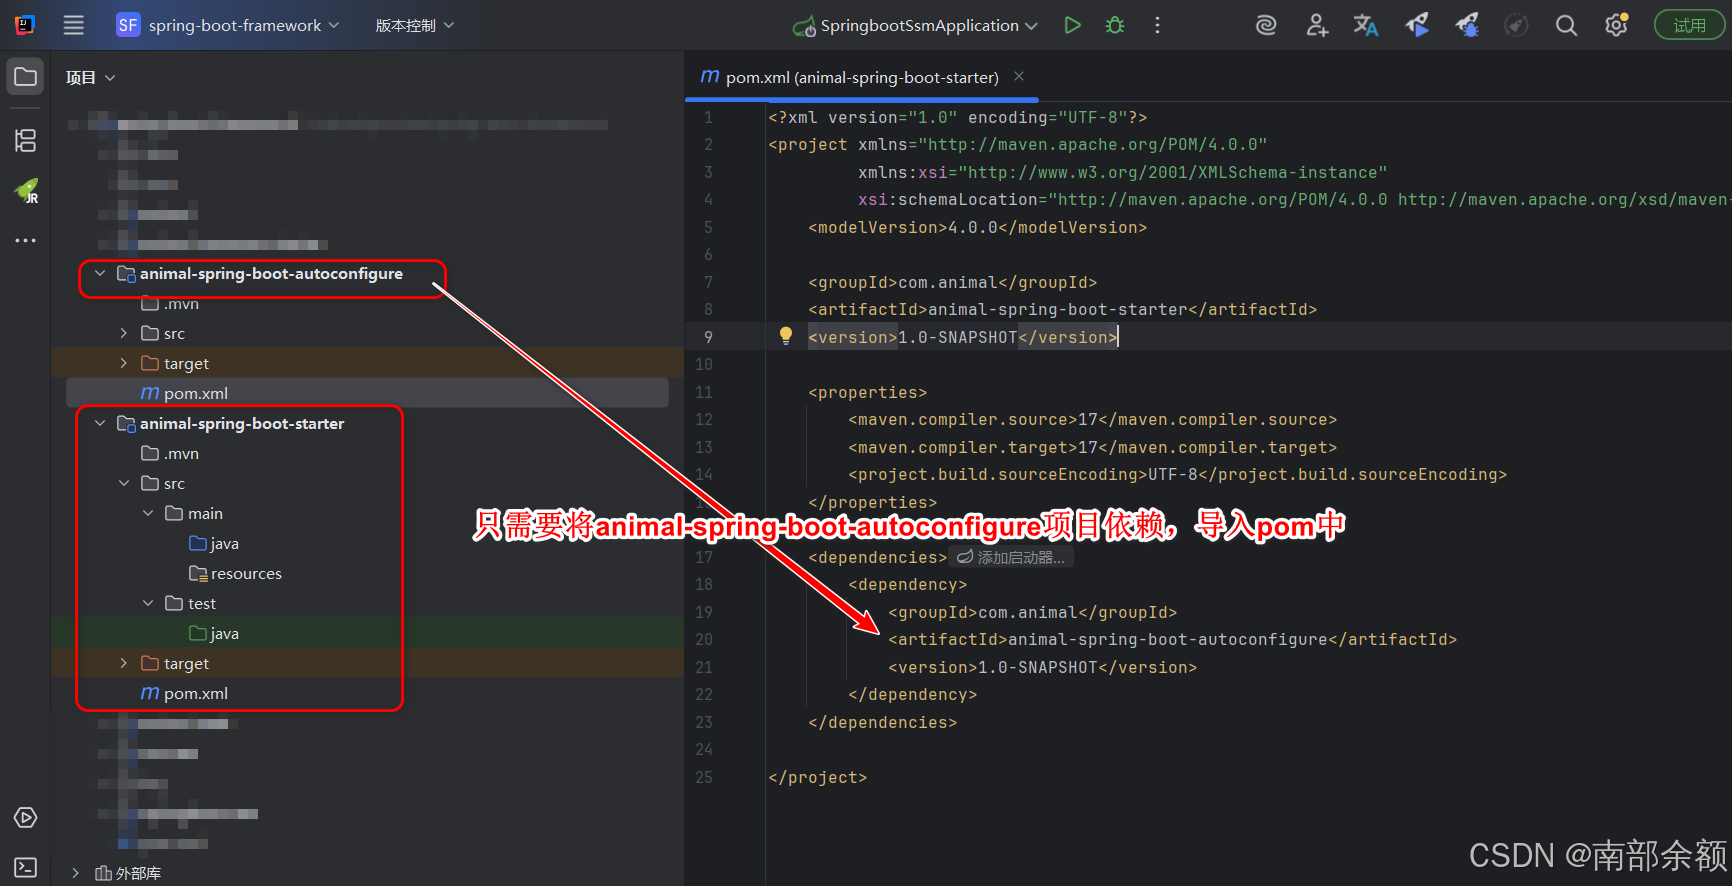Open the Services tool window icon
This screenshot has width=1732, height=886.
[26, 817]
